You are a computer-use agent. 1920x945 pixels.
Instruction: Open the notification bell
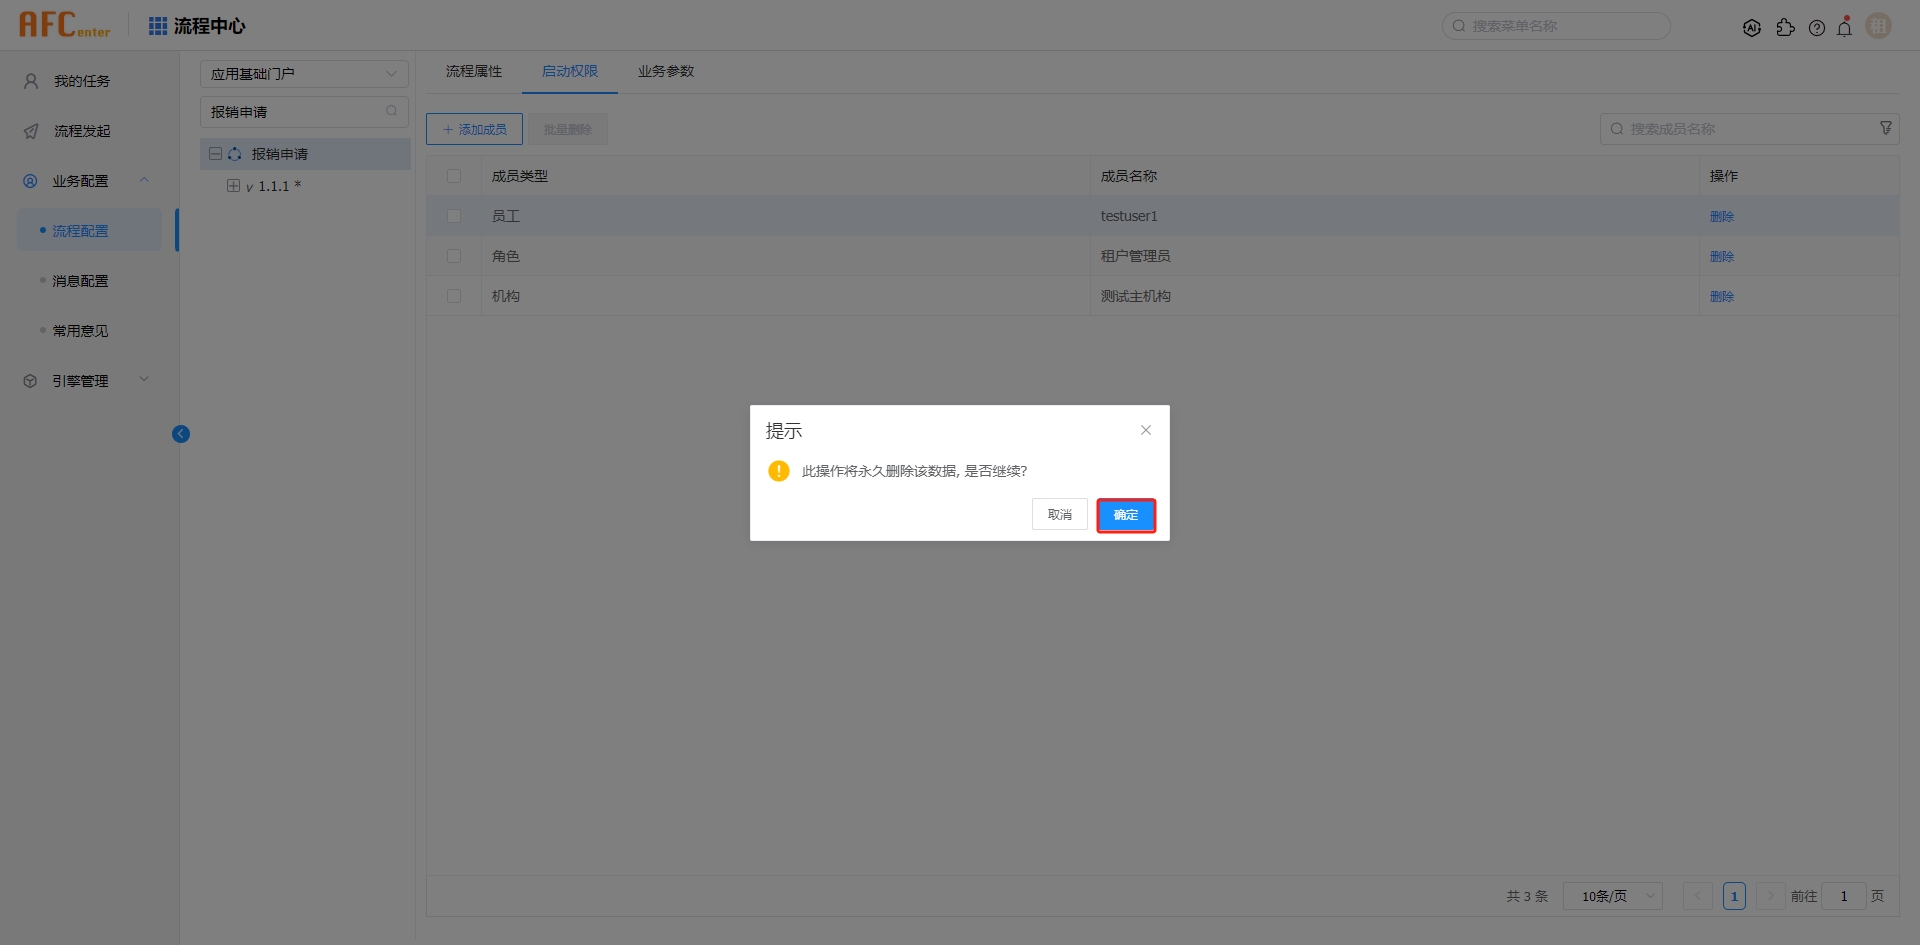(1845, 27)
